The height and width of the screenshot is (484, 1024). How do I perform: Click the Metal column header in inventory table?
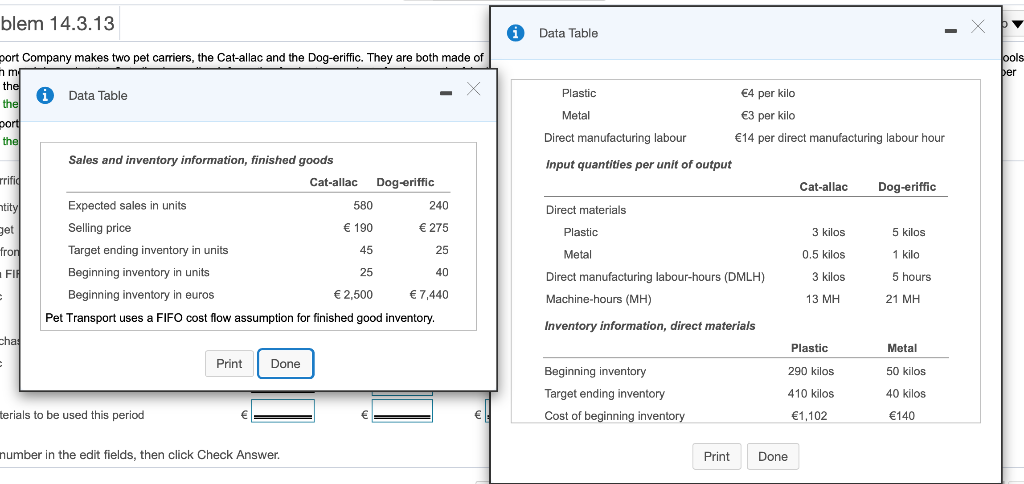coord(902,349)
